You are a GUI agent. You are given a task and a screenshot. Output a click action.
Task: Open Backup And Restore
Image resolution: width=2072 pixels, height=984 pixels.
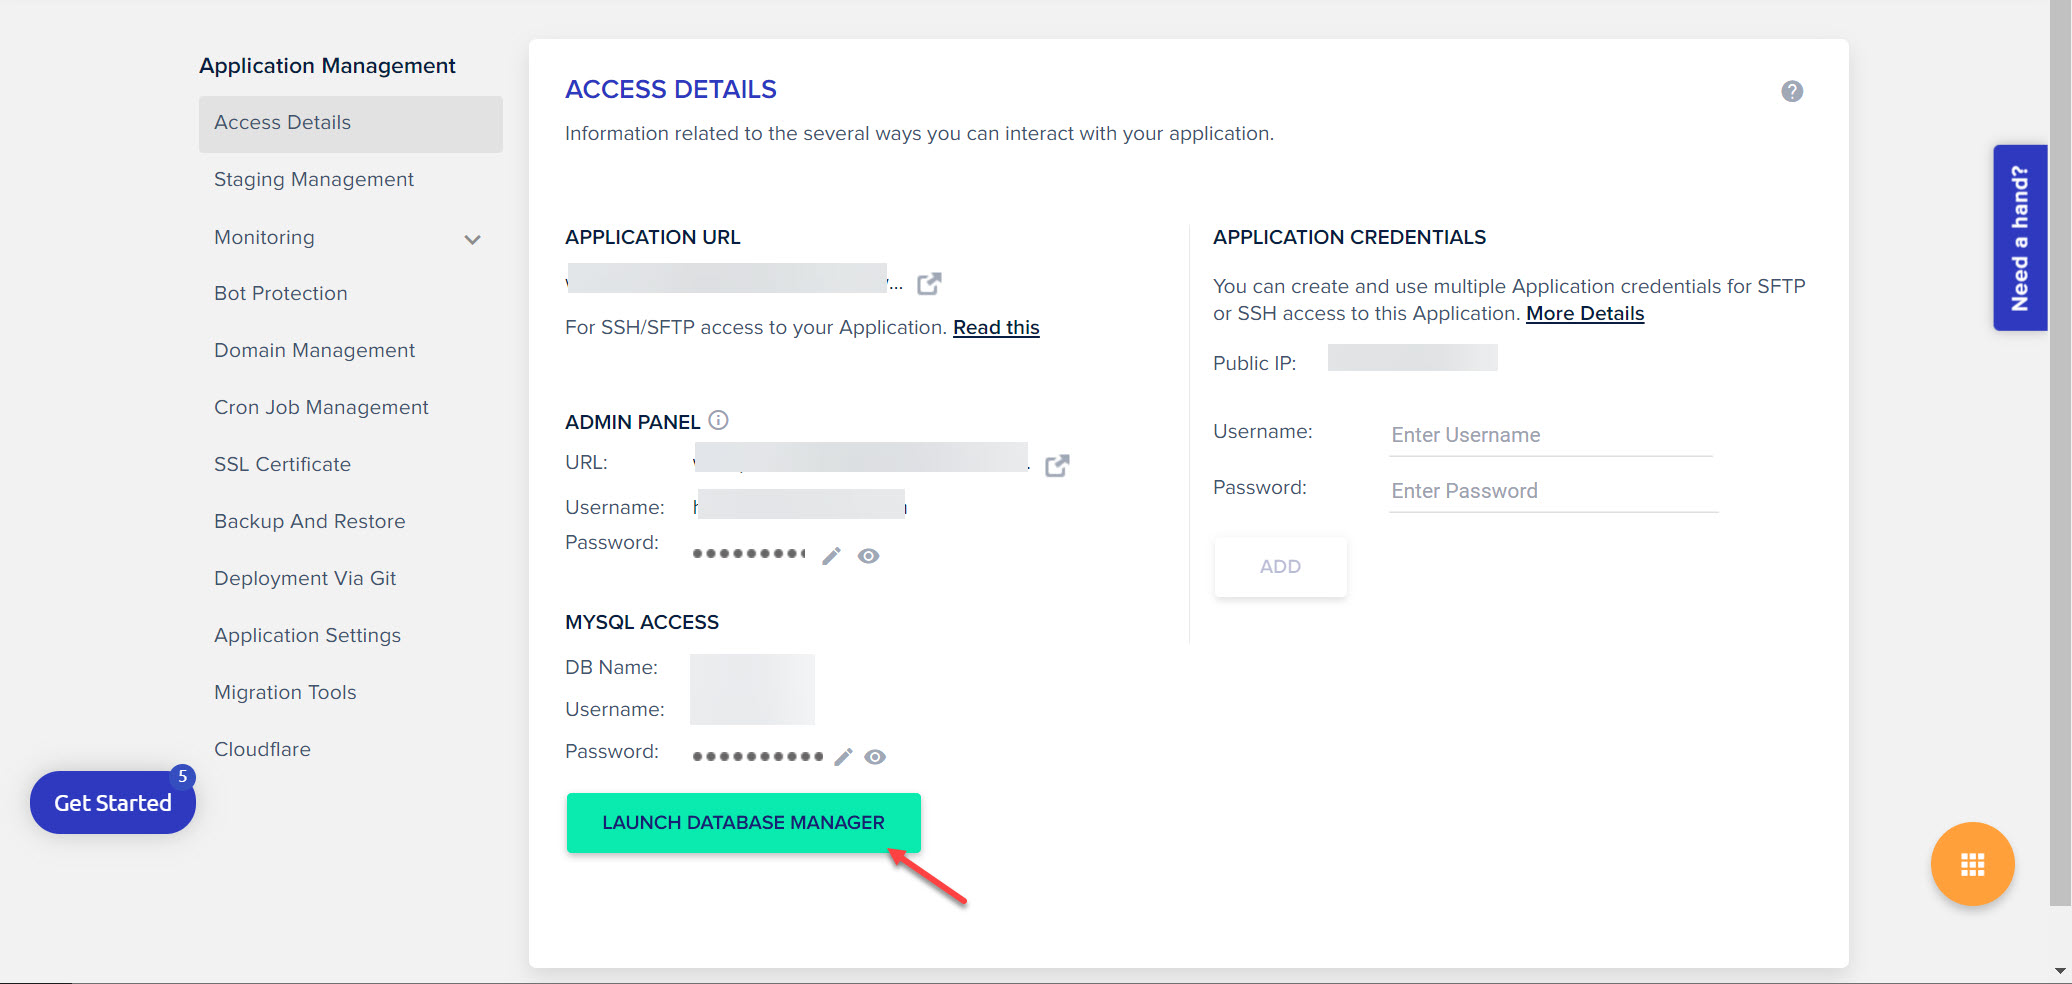coord(309,522)
